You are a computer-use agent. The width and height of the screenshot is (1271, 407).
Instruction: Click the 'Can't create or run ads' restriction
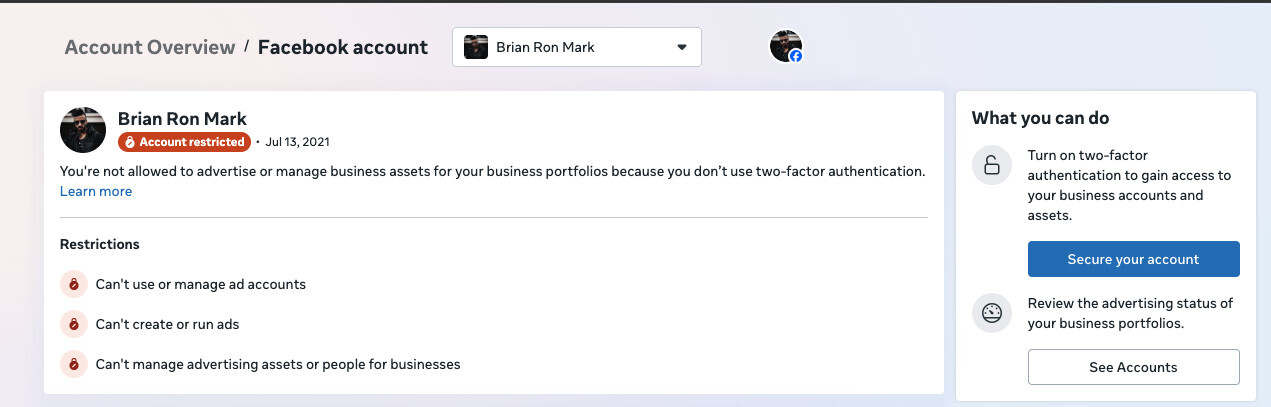167,324
